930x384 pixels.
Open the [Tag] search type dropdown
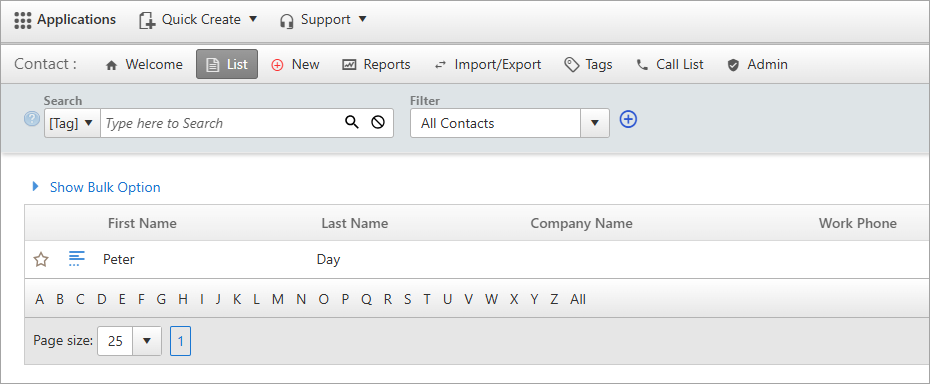(x=72, y=123)
